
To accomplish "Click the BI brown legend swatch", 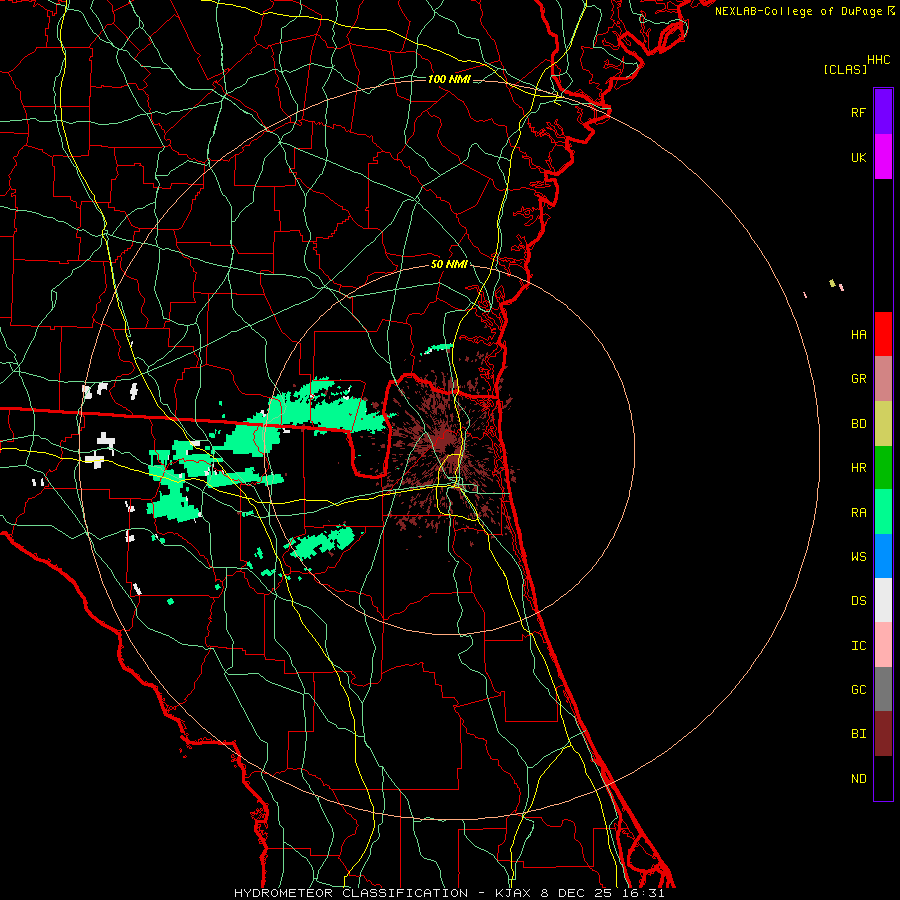I will click(883, 734).
